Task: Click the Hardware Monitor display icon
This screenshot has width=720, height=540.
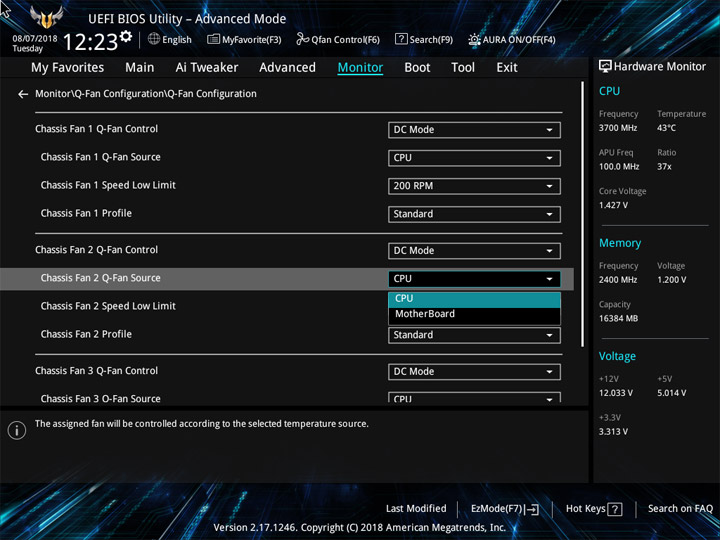Action: 605,66
